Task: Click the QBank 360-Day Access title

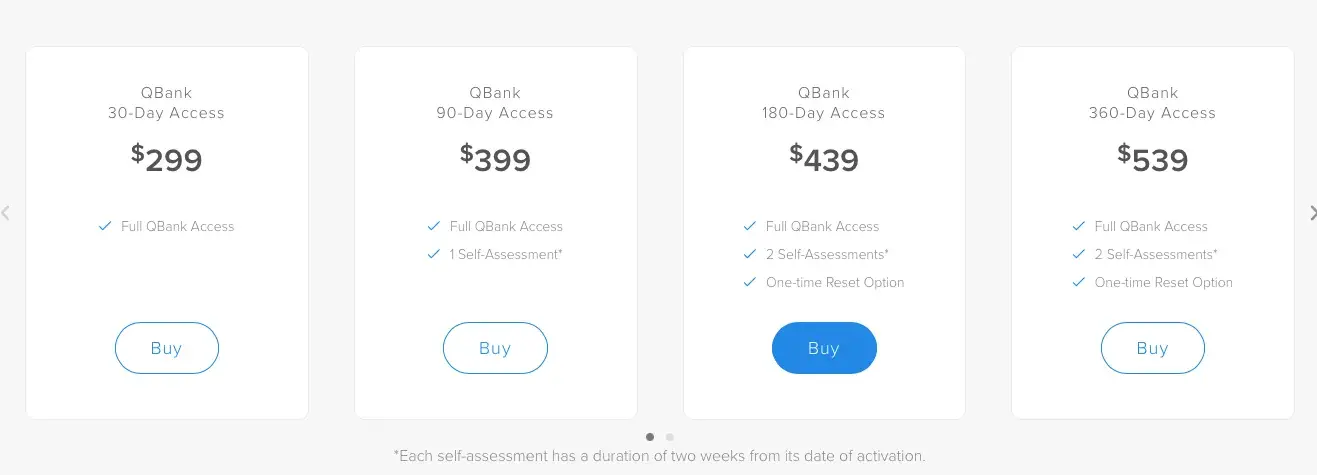Action: pyautogui.click(x=1152, y=103)
